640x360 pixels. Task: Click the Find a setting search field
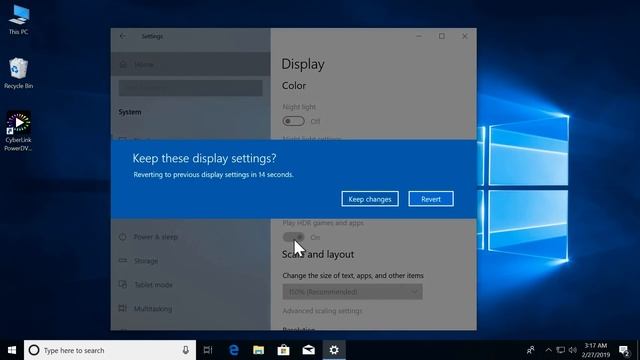click(190, 88)
